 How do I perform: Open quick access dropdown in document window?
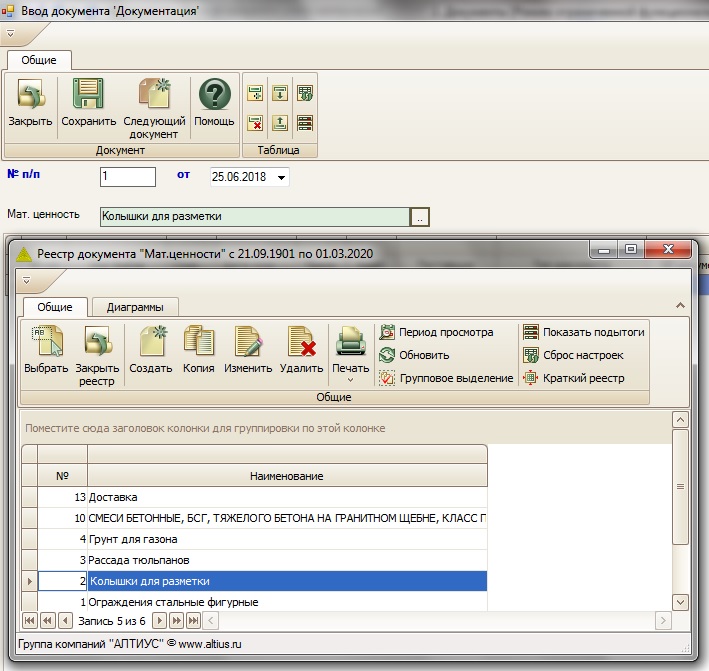coord(10,33)
